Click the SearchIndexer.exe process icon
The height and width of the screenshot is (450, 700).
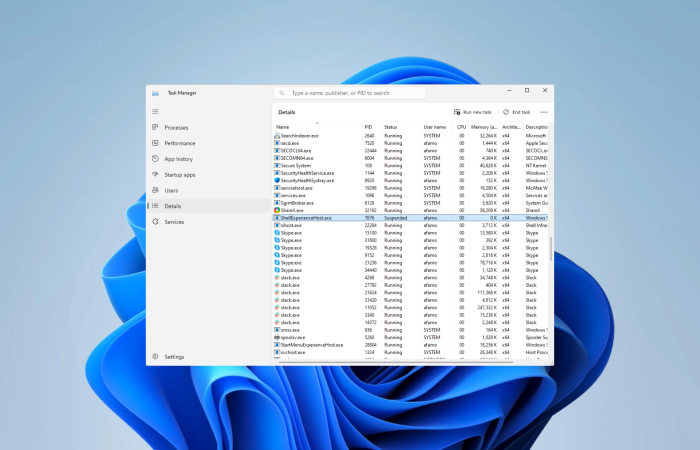tap(277, 135)
